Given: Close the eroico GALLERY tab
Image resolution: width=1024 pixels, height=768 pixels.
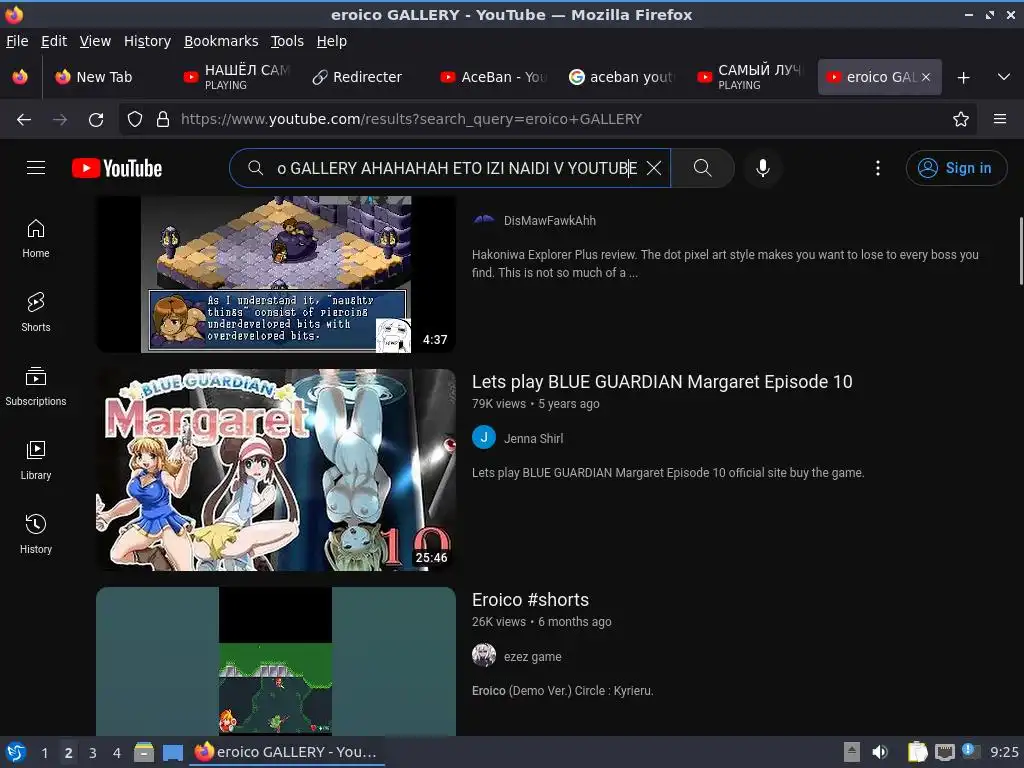Looking at the screenshot, I should coord(926,77).
